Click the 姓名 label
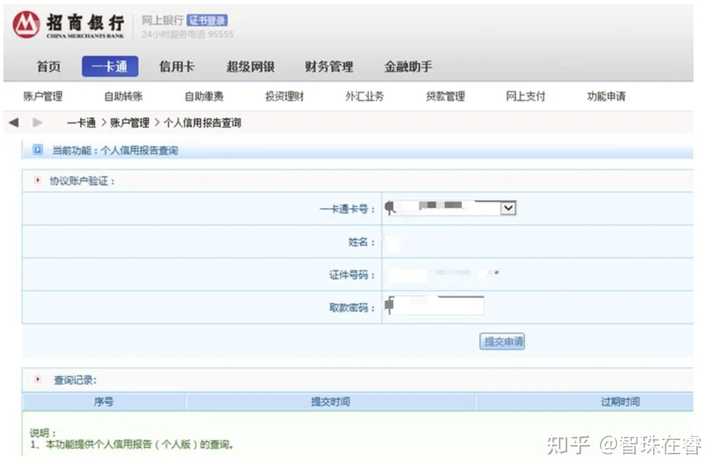 pos(362,242)
